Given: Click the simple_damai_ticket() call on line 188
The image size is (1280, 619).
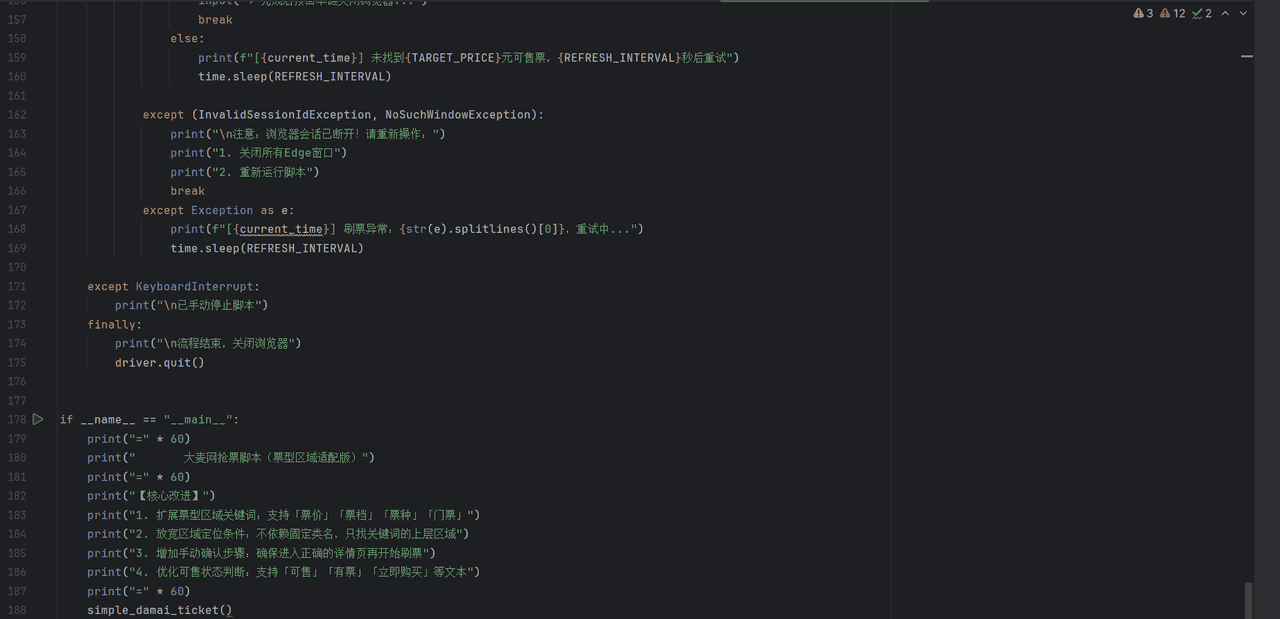Looking at the screenshot, I should (159, 610).
